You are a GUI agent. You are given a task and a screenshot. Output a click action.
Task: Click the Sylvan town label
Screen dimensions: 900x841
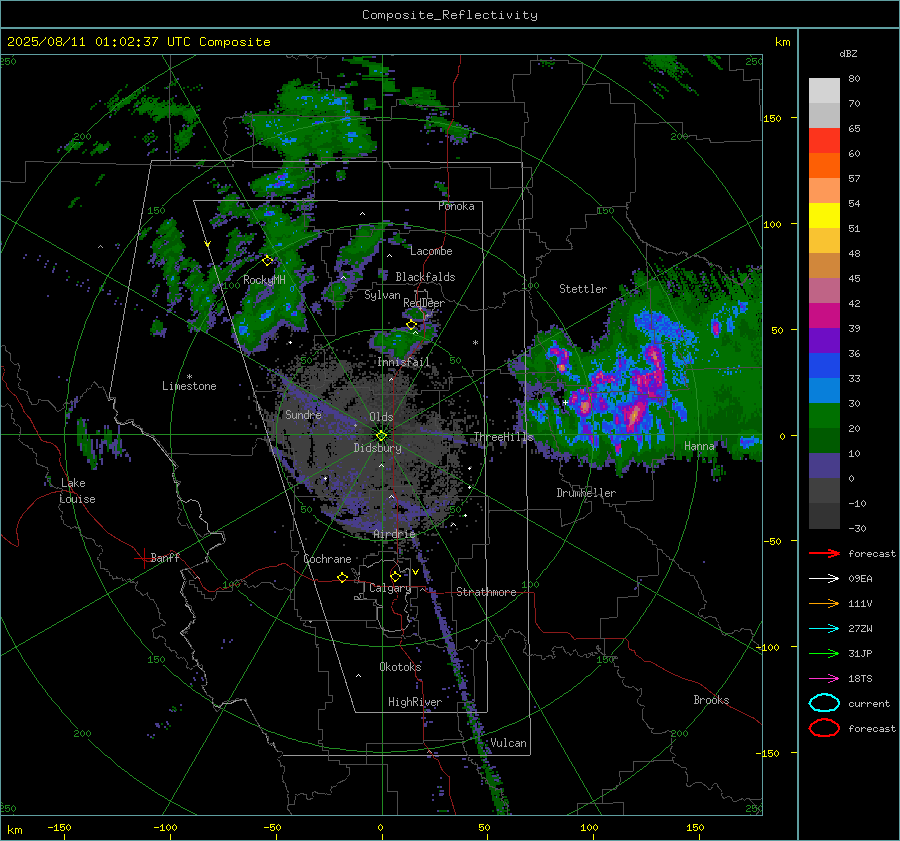(x=382, y=295)
